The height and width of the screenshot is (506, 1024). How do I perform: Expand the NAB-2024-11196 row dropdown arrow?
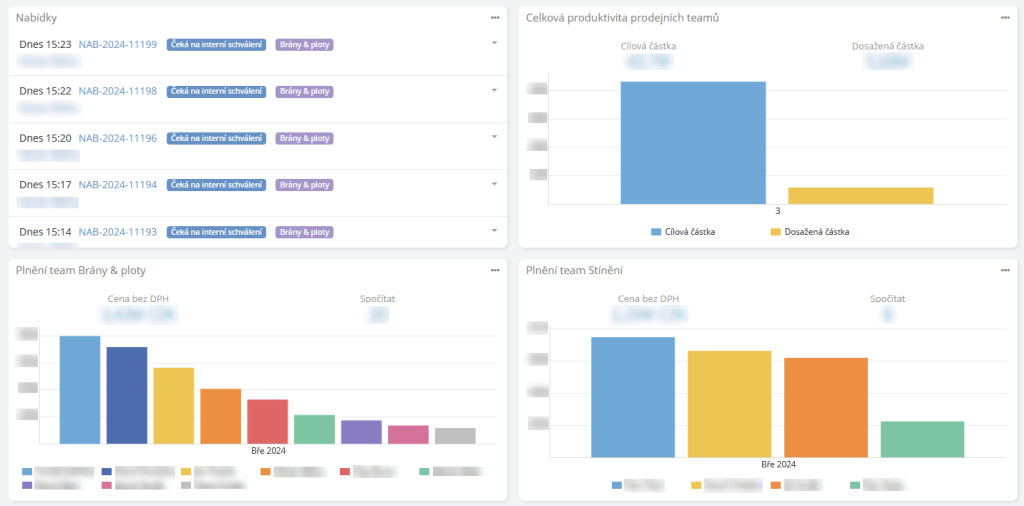coord(494,137)
